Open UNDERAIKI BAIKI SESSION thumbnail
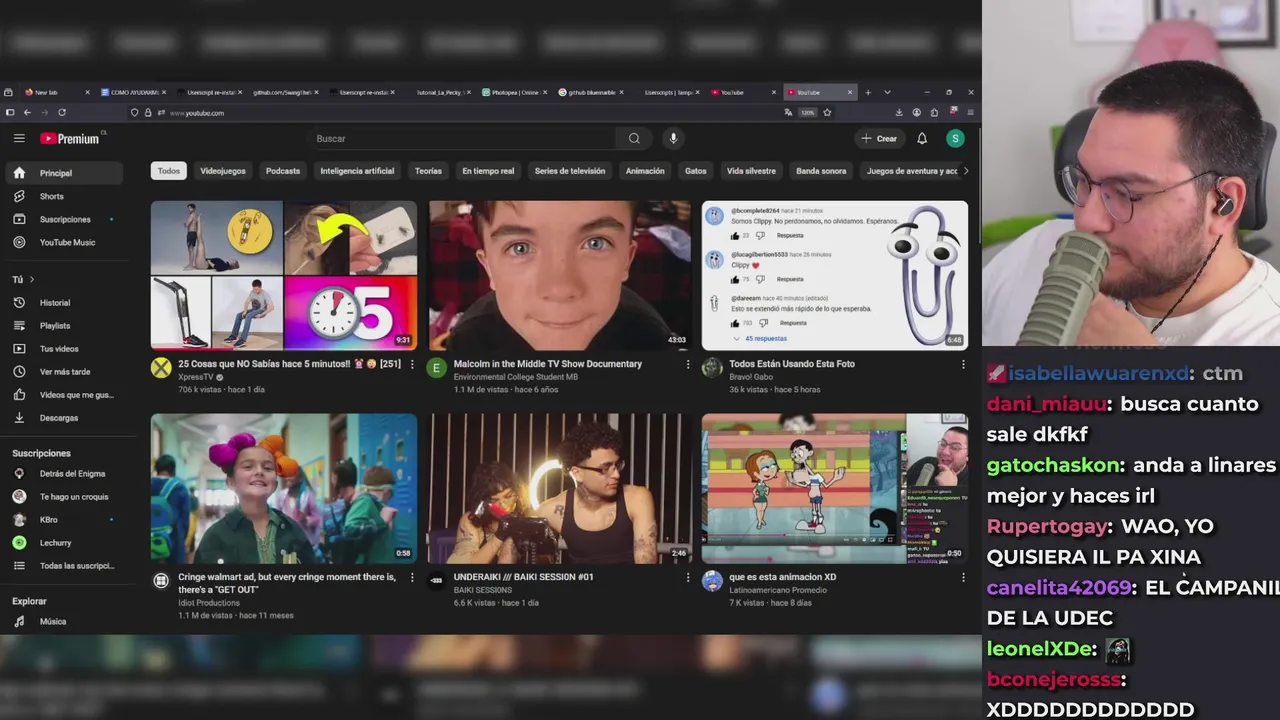Screen dimensions: 1280x720 tap(559, 488)
